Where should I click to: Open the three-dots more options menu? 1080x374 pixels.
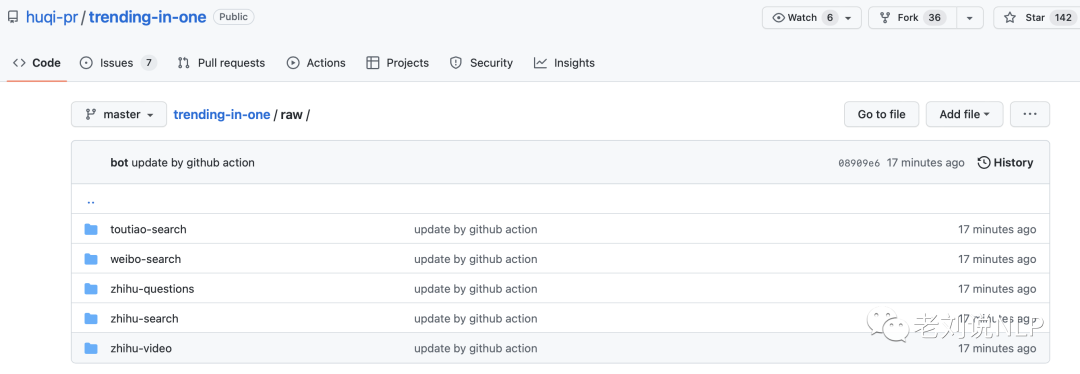pyautogui.click(x=1030, y=114)
